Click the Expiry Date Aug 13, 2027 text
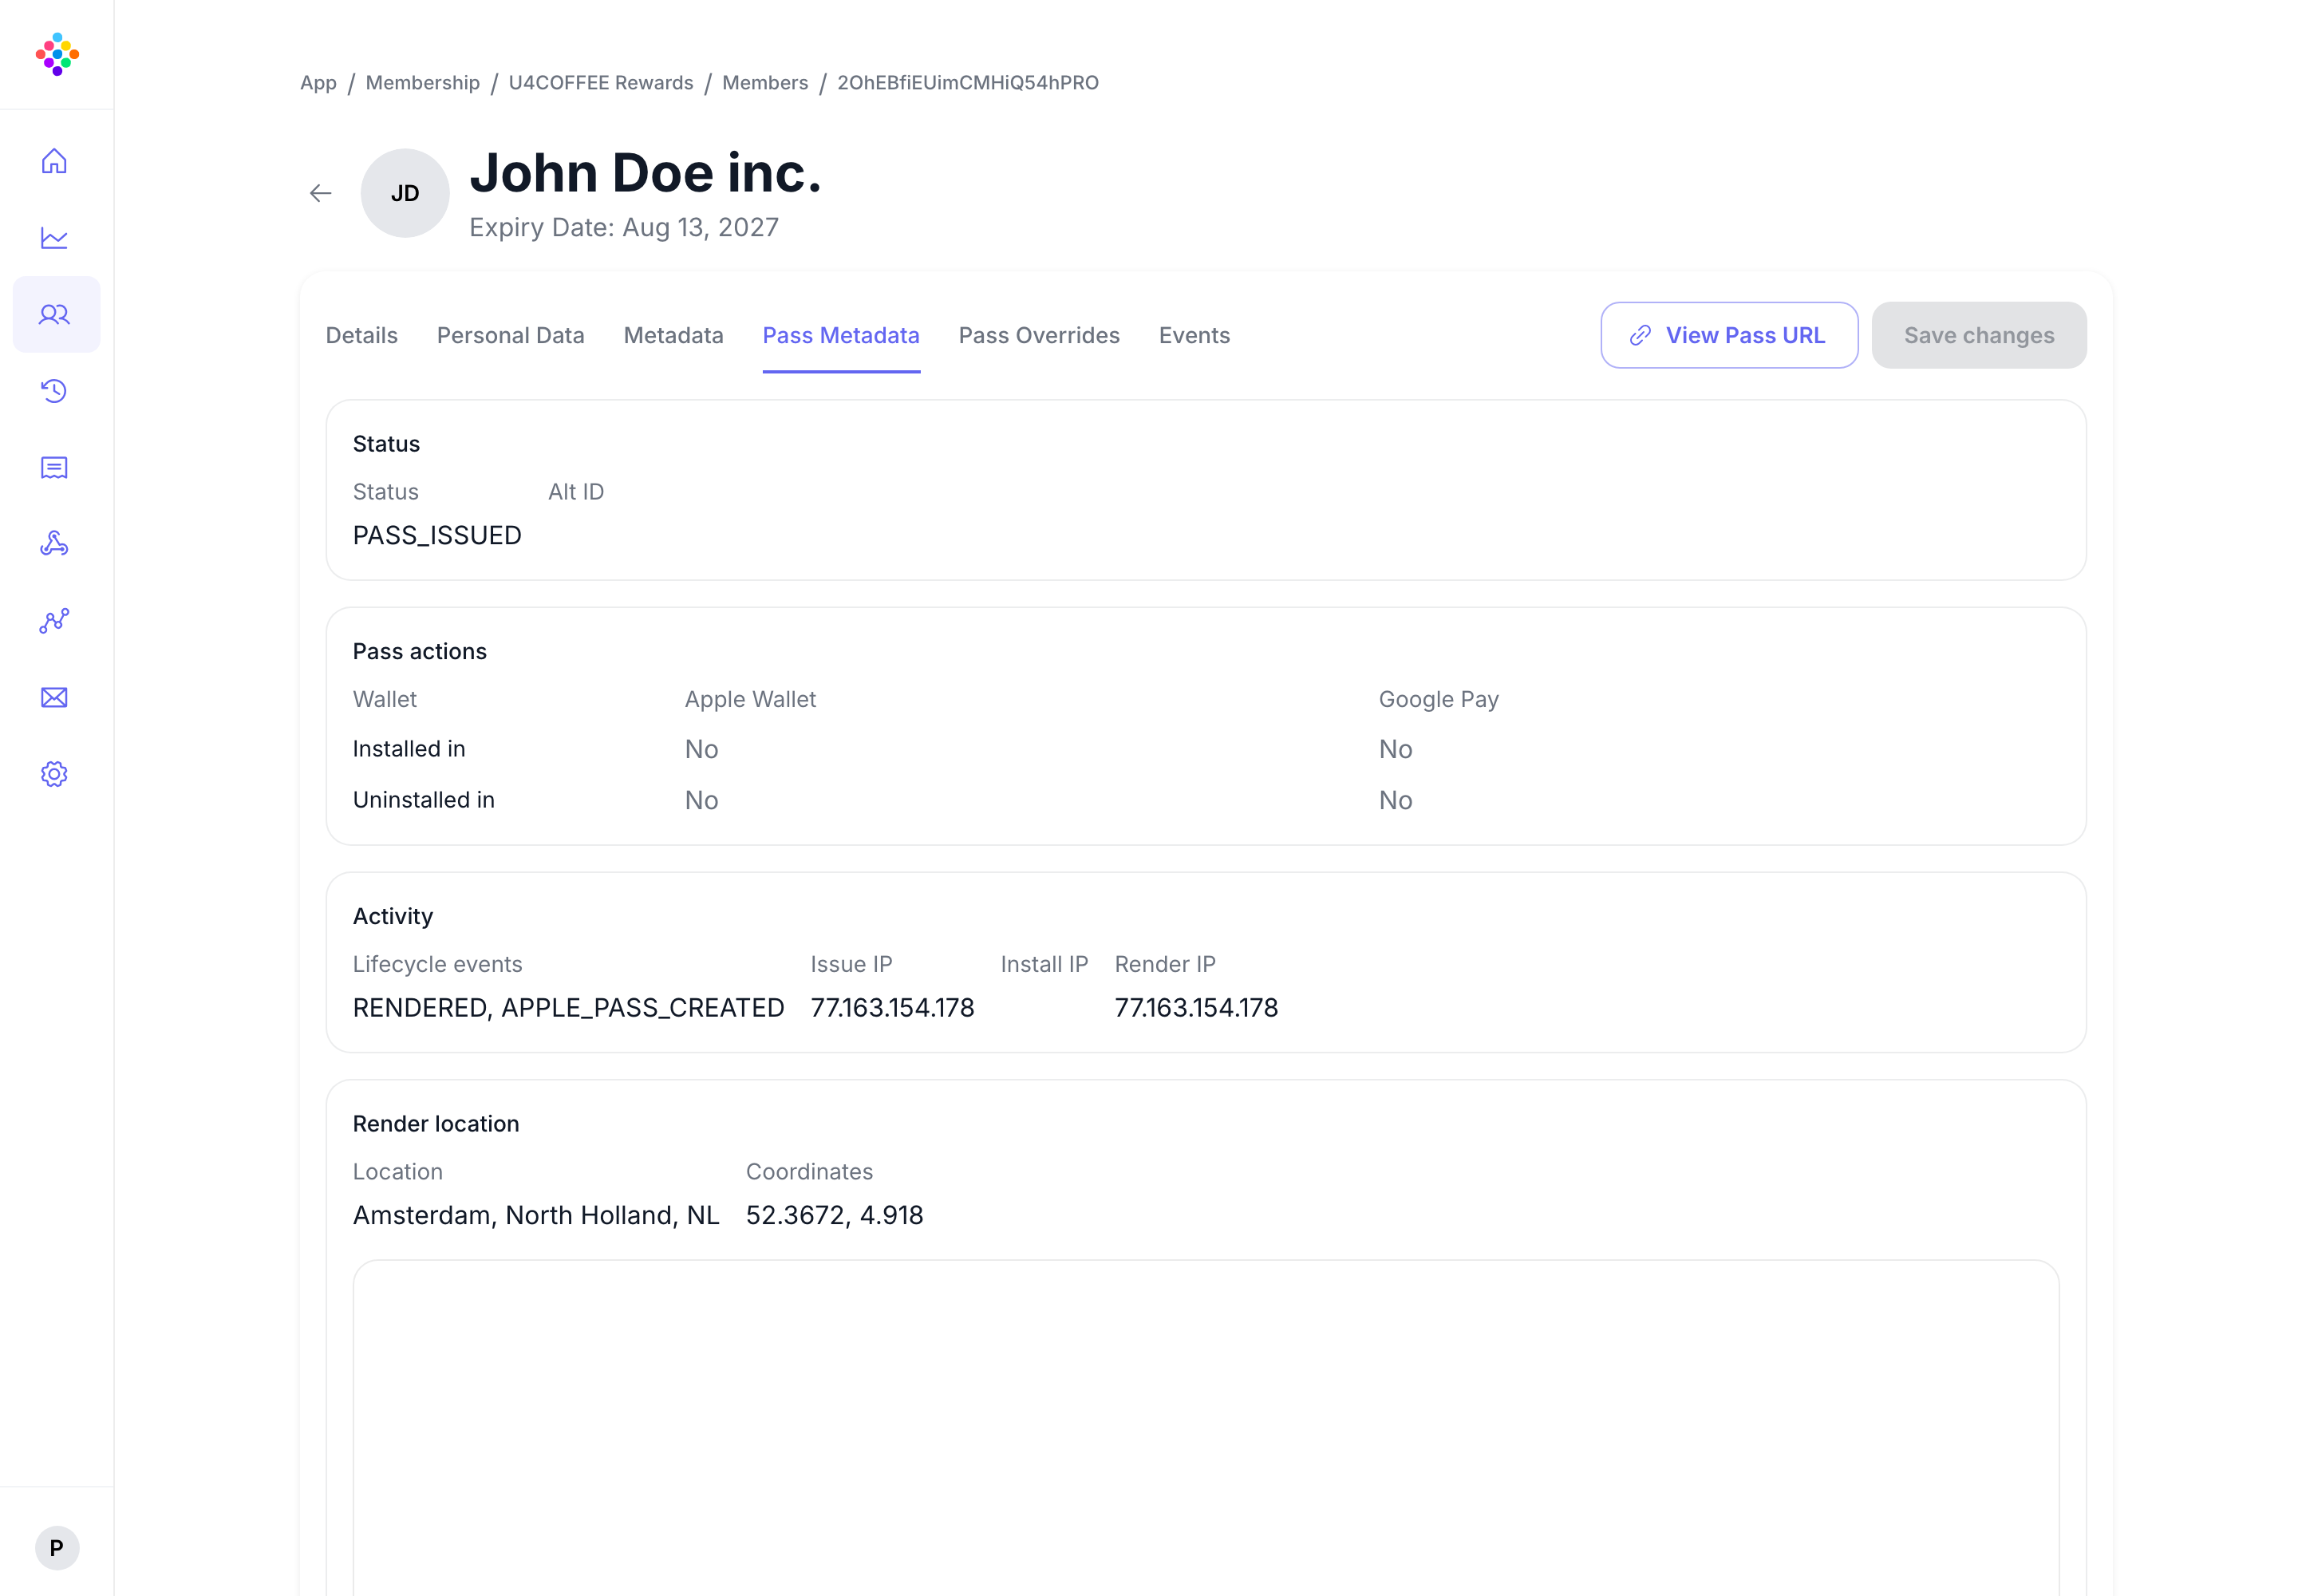The height and width of the screenshot is (1596, 2298). tap(624, 227)
